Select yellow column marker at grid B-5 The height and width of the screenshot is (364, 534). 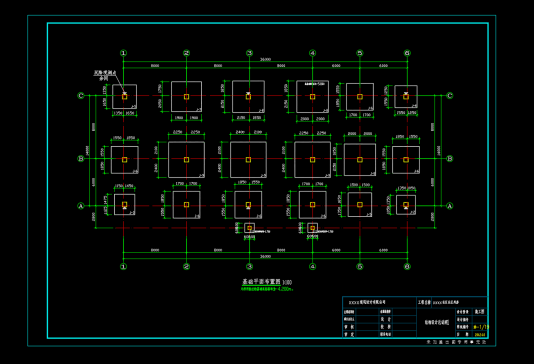pos(360,160)
